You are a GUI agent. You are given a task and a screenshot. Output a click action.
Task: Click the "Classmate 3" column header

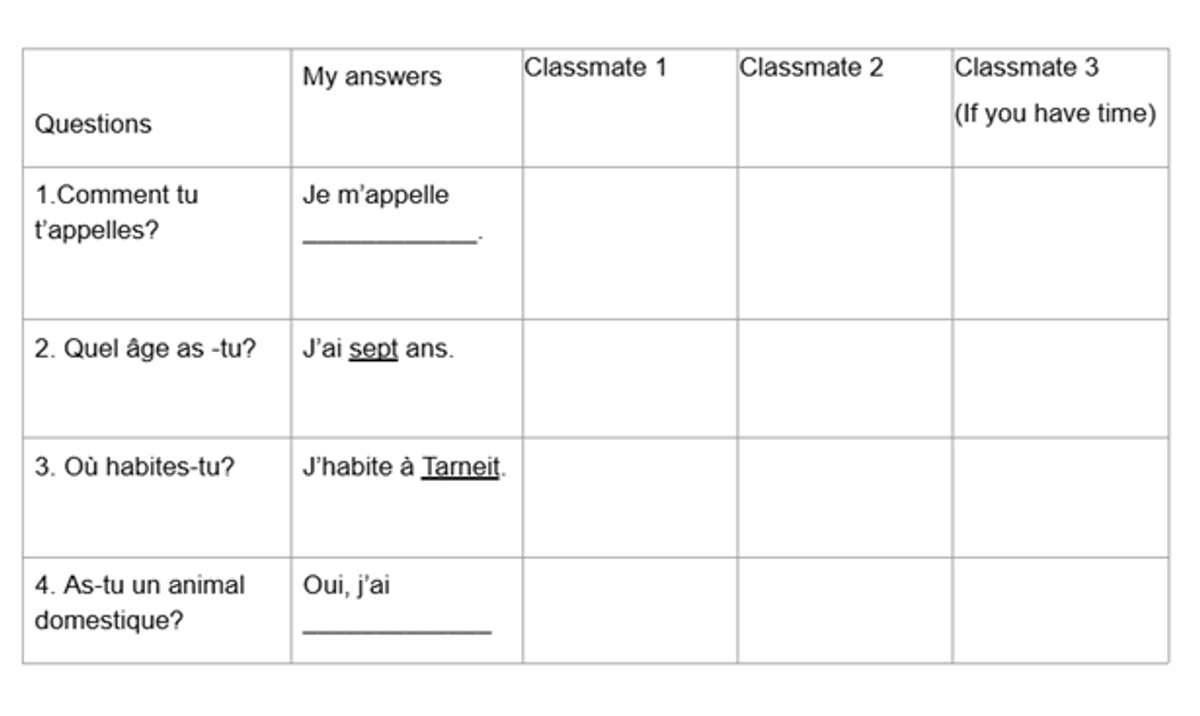[x=1026, y=68]
